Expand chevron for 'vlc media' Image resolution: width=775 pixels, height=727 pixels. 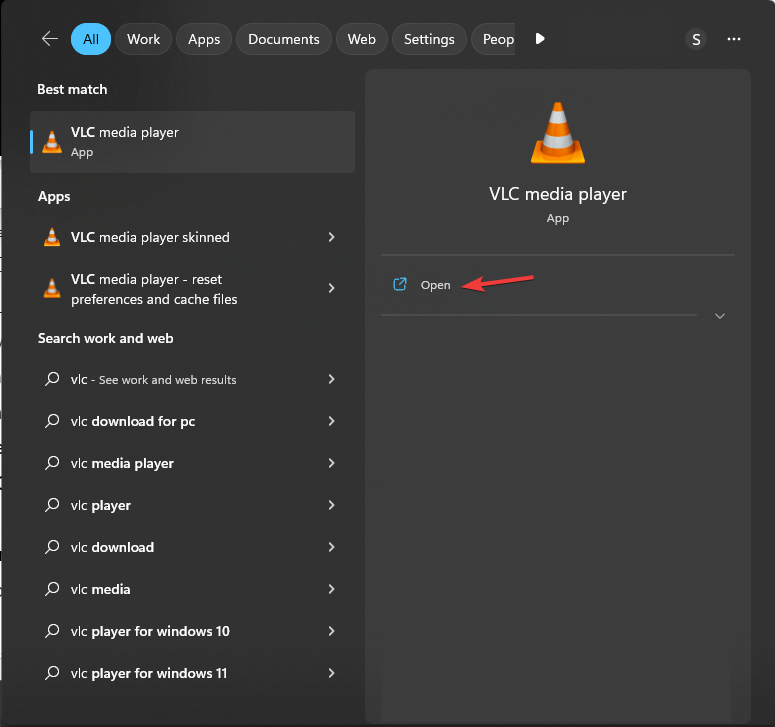[331, 589]
